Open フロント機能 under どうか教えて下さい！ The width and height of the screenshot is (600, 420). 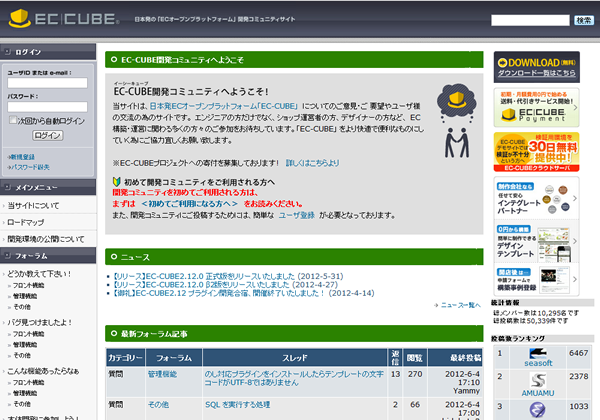pyautogui.click(x=28, y=285)
